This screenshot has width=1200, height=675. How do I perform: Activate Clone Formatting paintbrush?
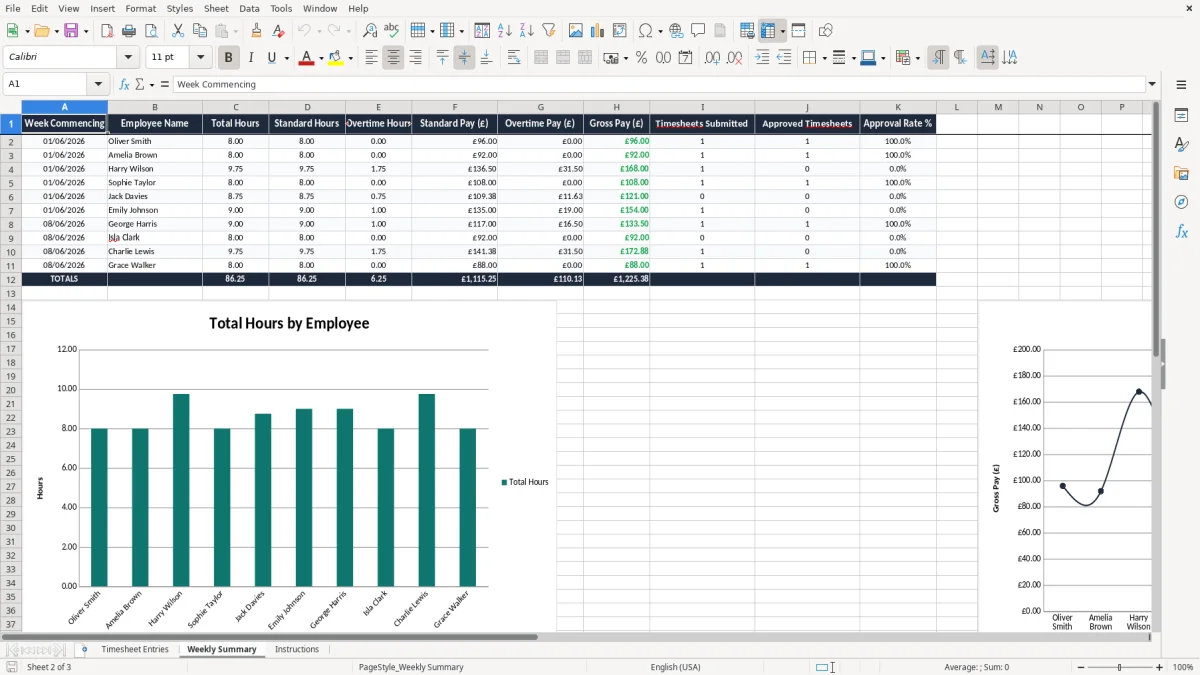click(257, 31)
